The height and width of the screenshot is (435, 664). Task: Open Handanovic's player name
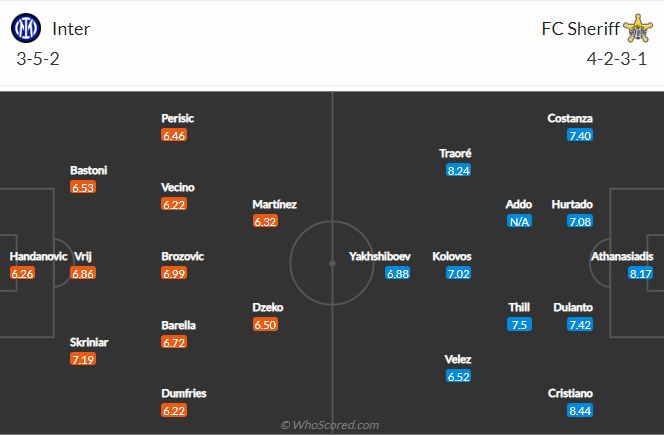[x=38, y=256]
